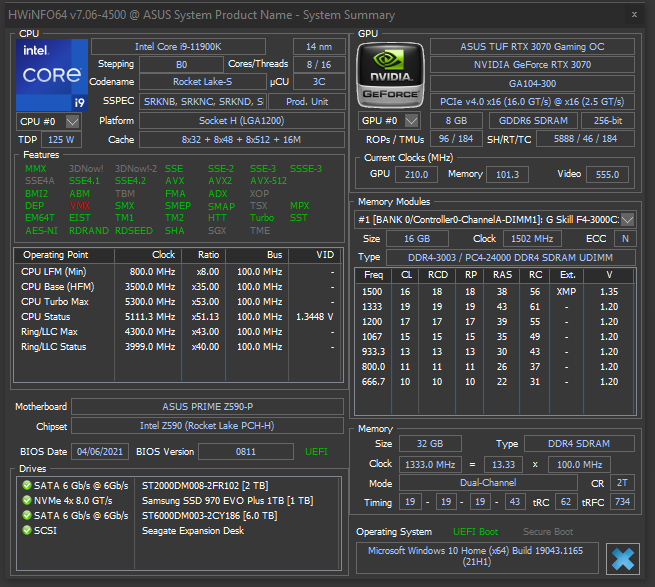Click the red VMX feature label
The height and width of the screenshot is (587, 655).
click(x=79, y=206)
